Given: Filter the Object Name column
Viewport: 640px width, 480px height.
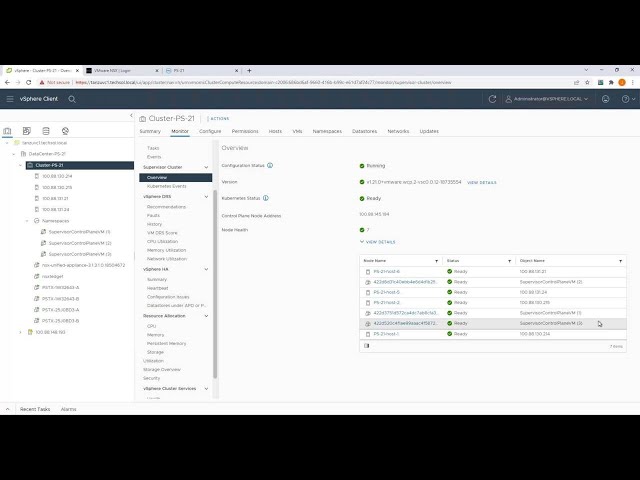Looking at the screenshot, I should pyautogui.click(x=620, y=261).
